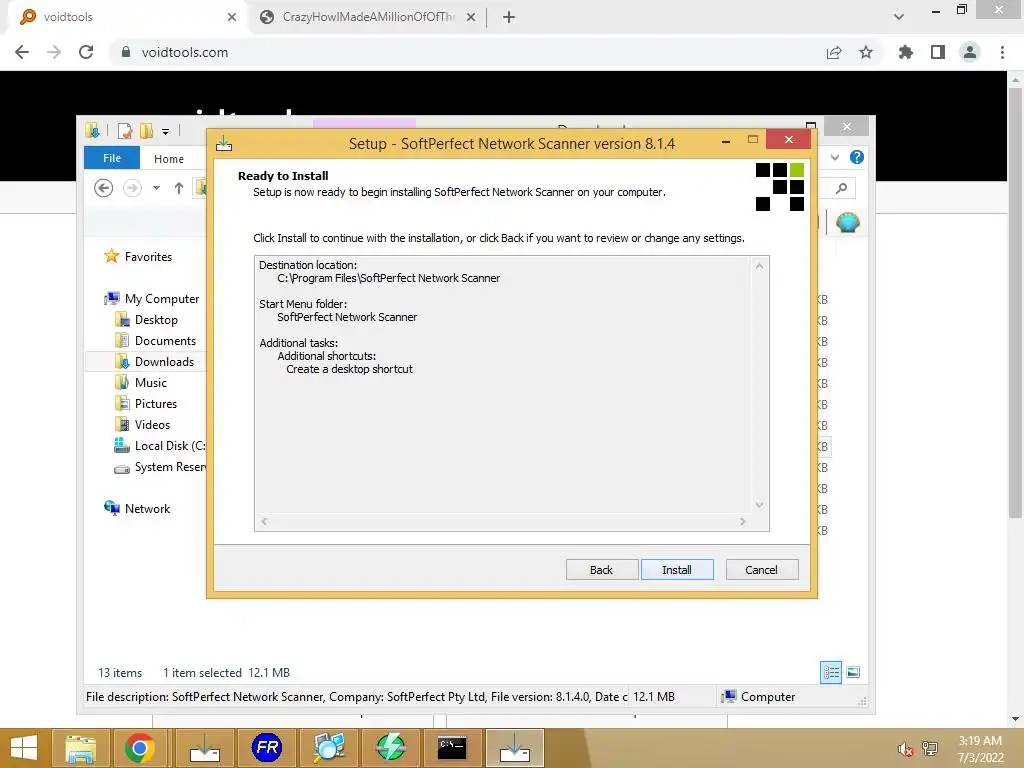Share the voidtools page
1024x768 pixels.
pos(834,52)
